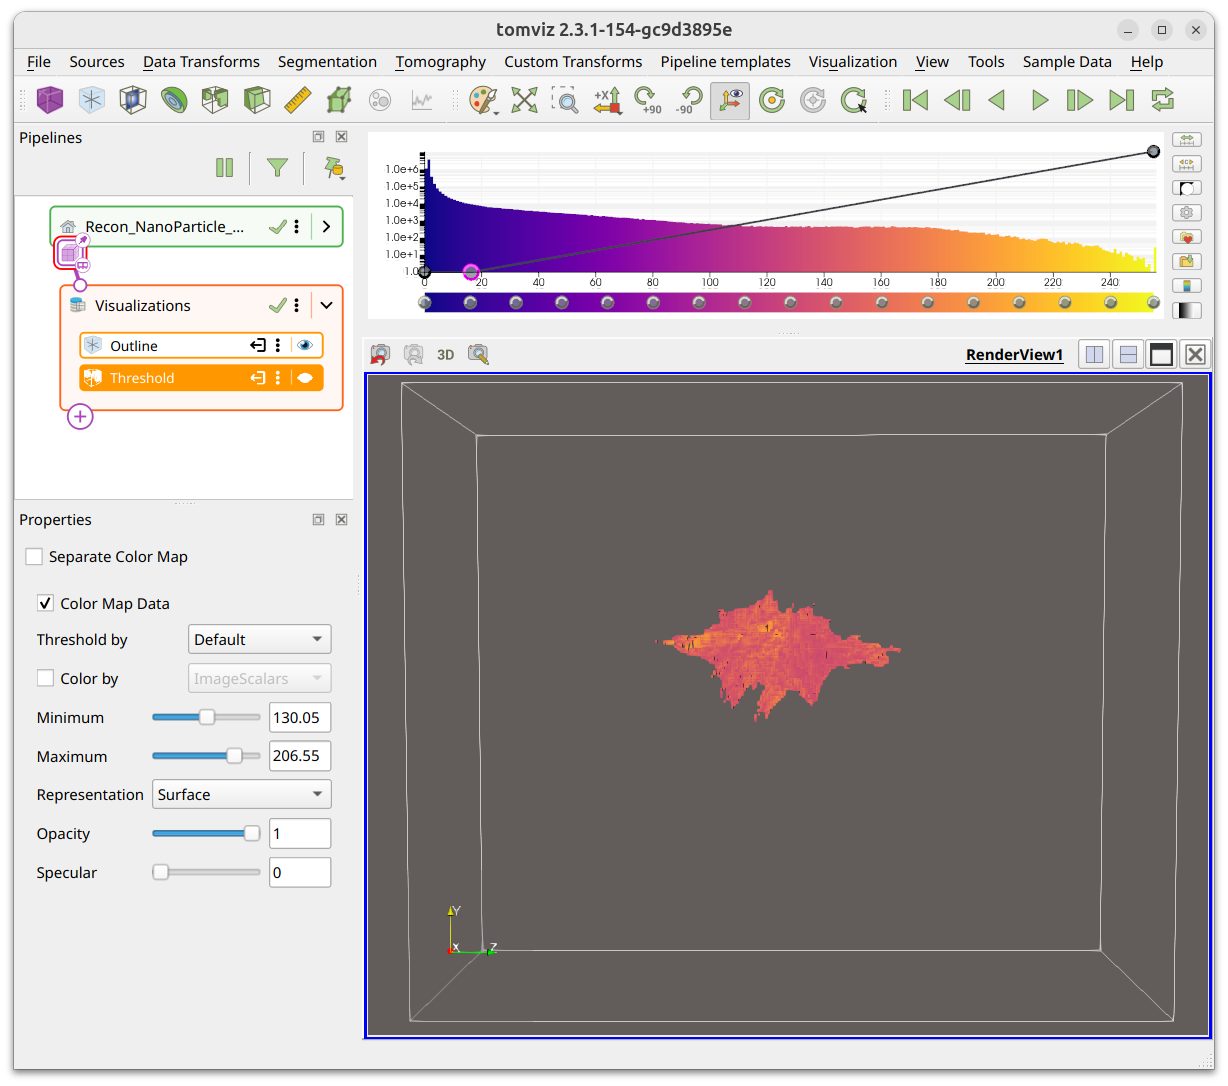The image size is (1228, 1086).
Task: Open the Visualizations group options menu
Action: [x=297, y=306]
